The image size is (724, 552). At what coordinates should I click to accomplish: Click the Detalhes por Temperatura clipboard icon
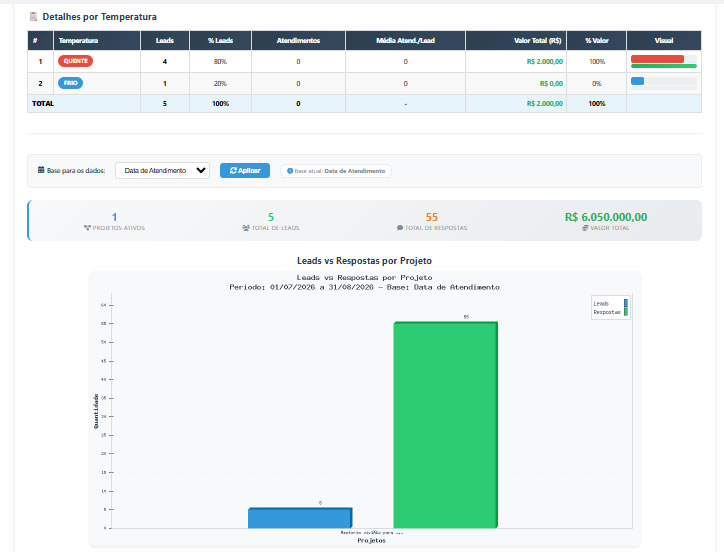click(33, 17)
